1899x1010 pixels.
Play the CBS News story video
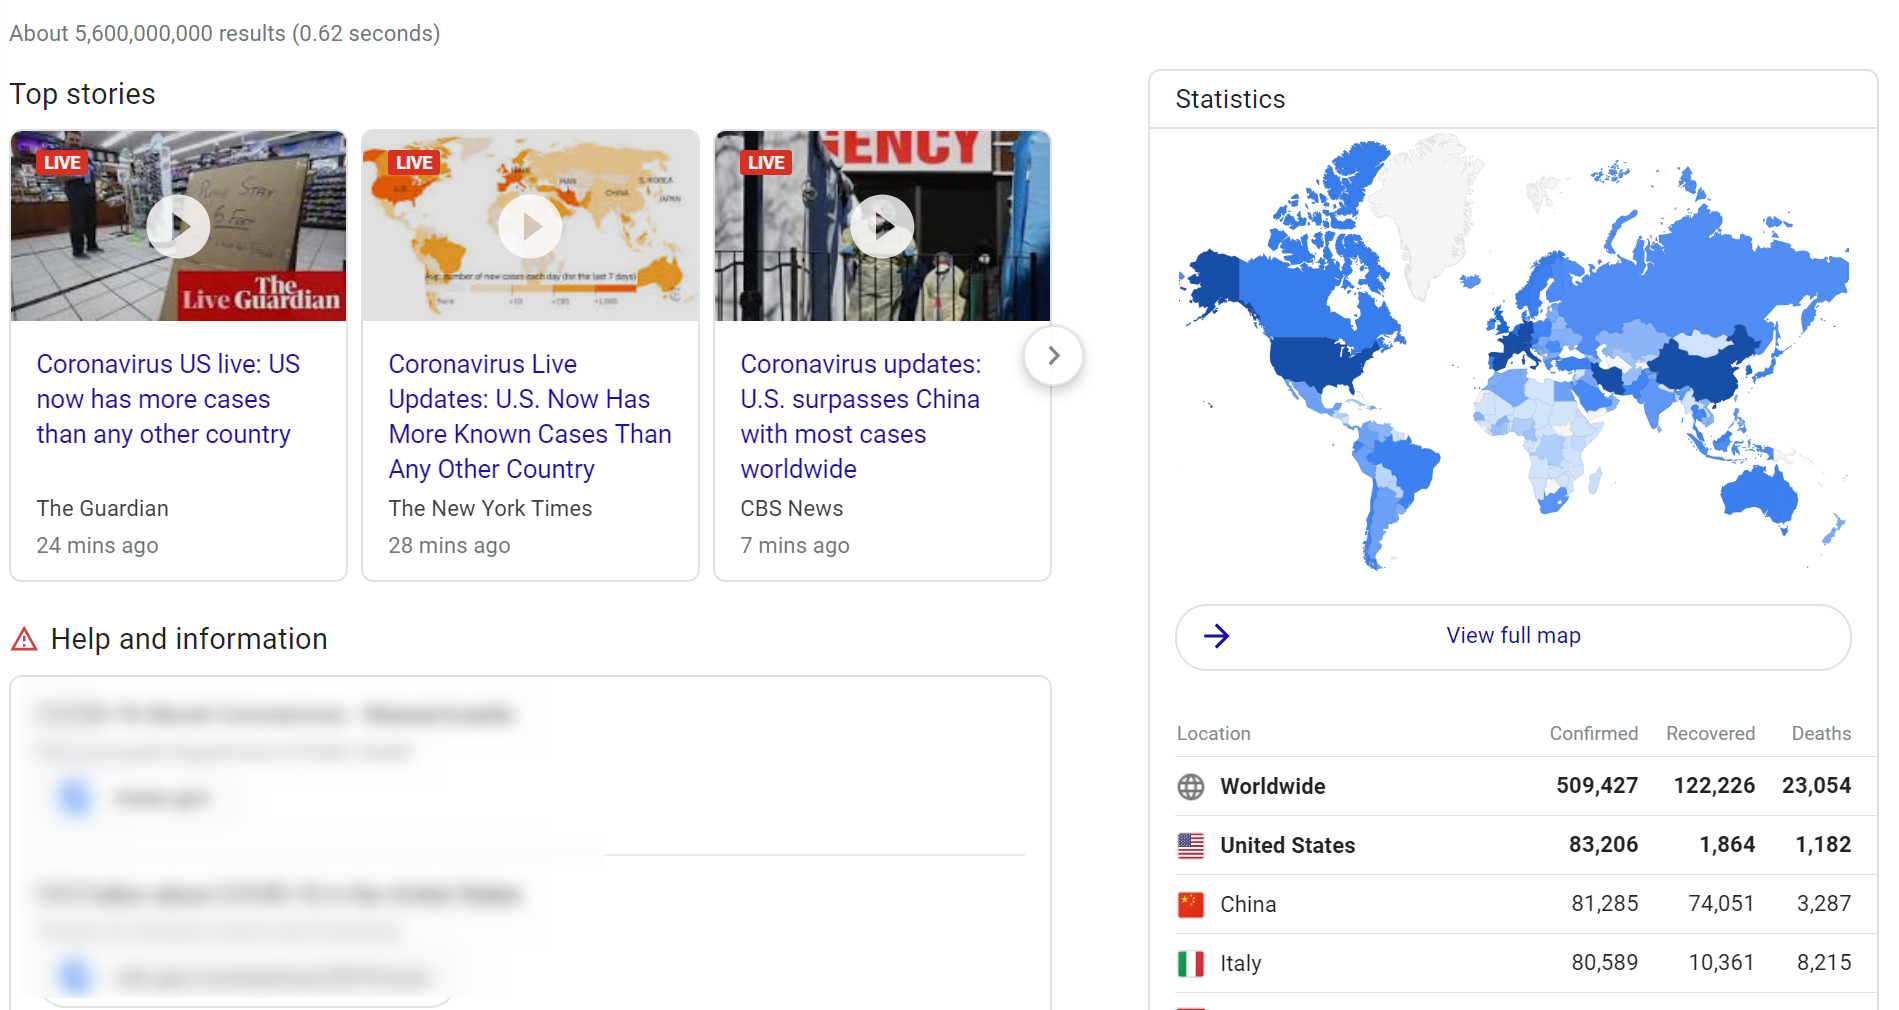click(x=882, y=226)
